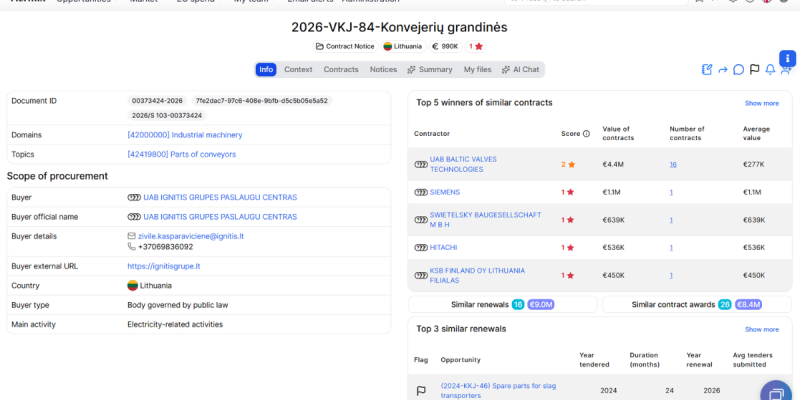This screenshot has height=400, width=800.
Task: Click the Similar contract awards summary button
Action: tap(697, 305)
